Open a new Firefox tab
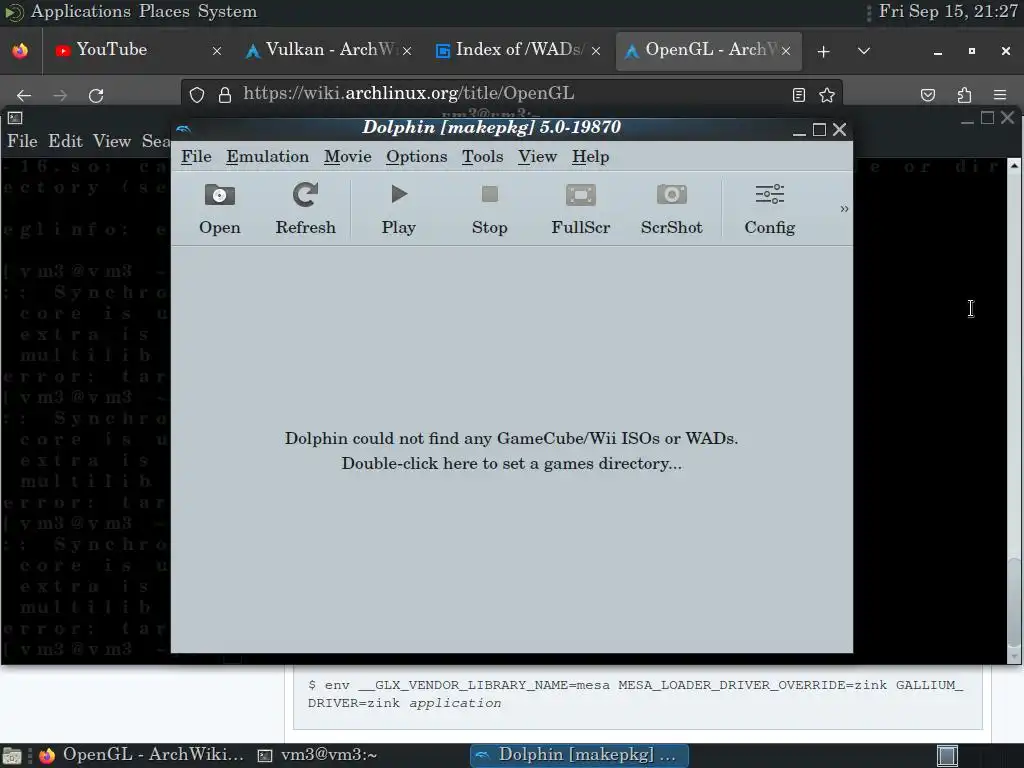1024x768 pixels. tap(824, 51)
